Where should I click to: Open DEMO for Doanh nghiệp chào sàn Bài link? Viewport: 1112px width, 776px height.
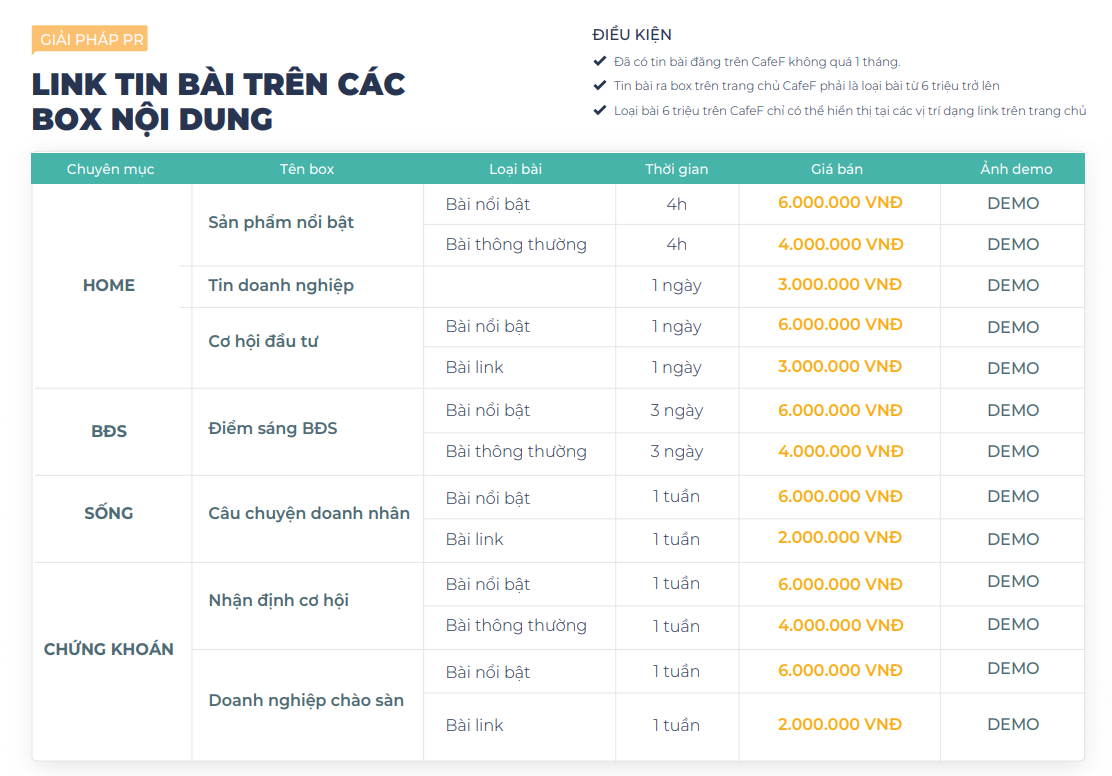[x=1013, y=724]
